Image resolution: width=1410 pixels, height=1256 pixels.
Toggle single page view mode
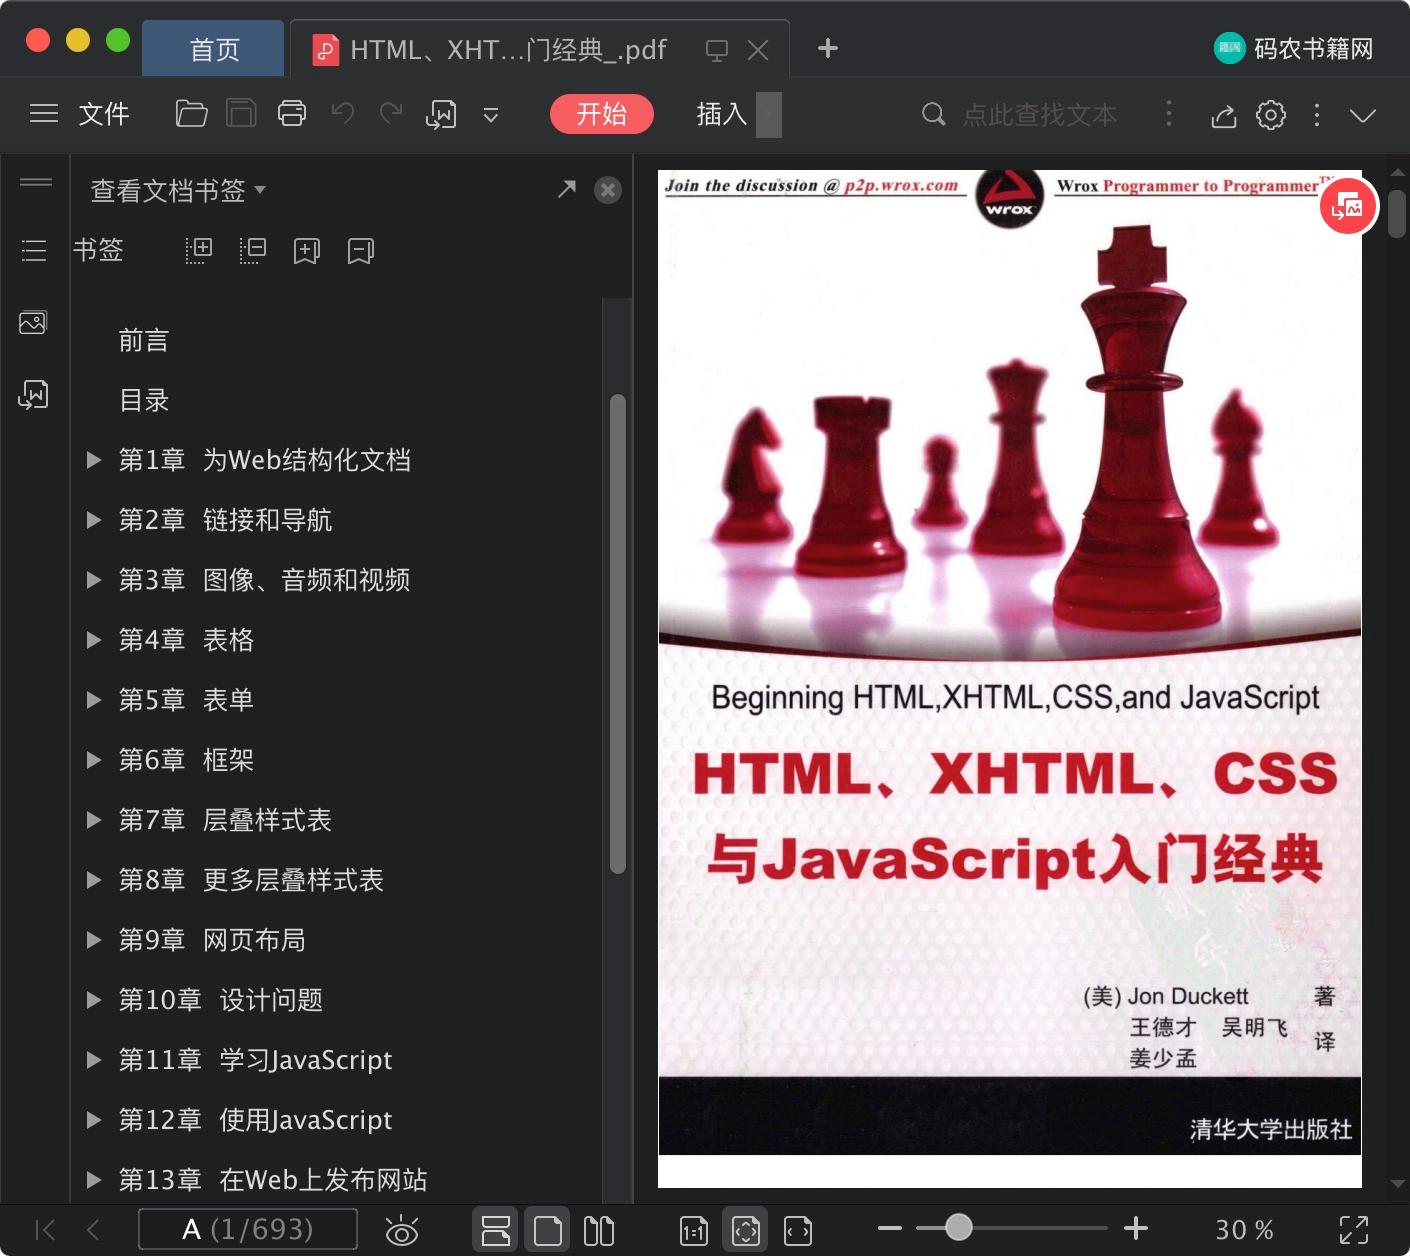click(548, 1230)
